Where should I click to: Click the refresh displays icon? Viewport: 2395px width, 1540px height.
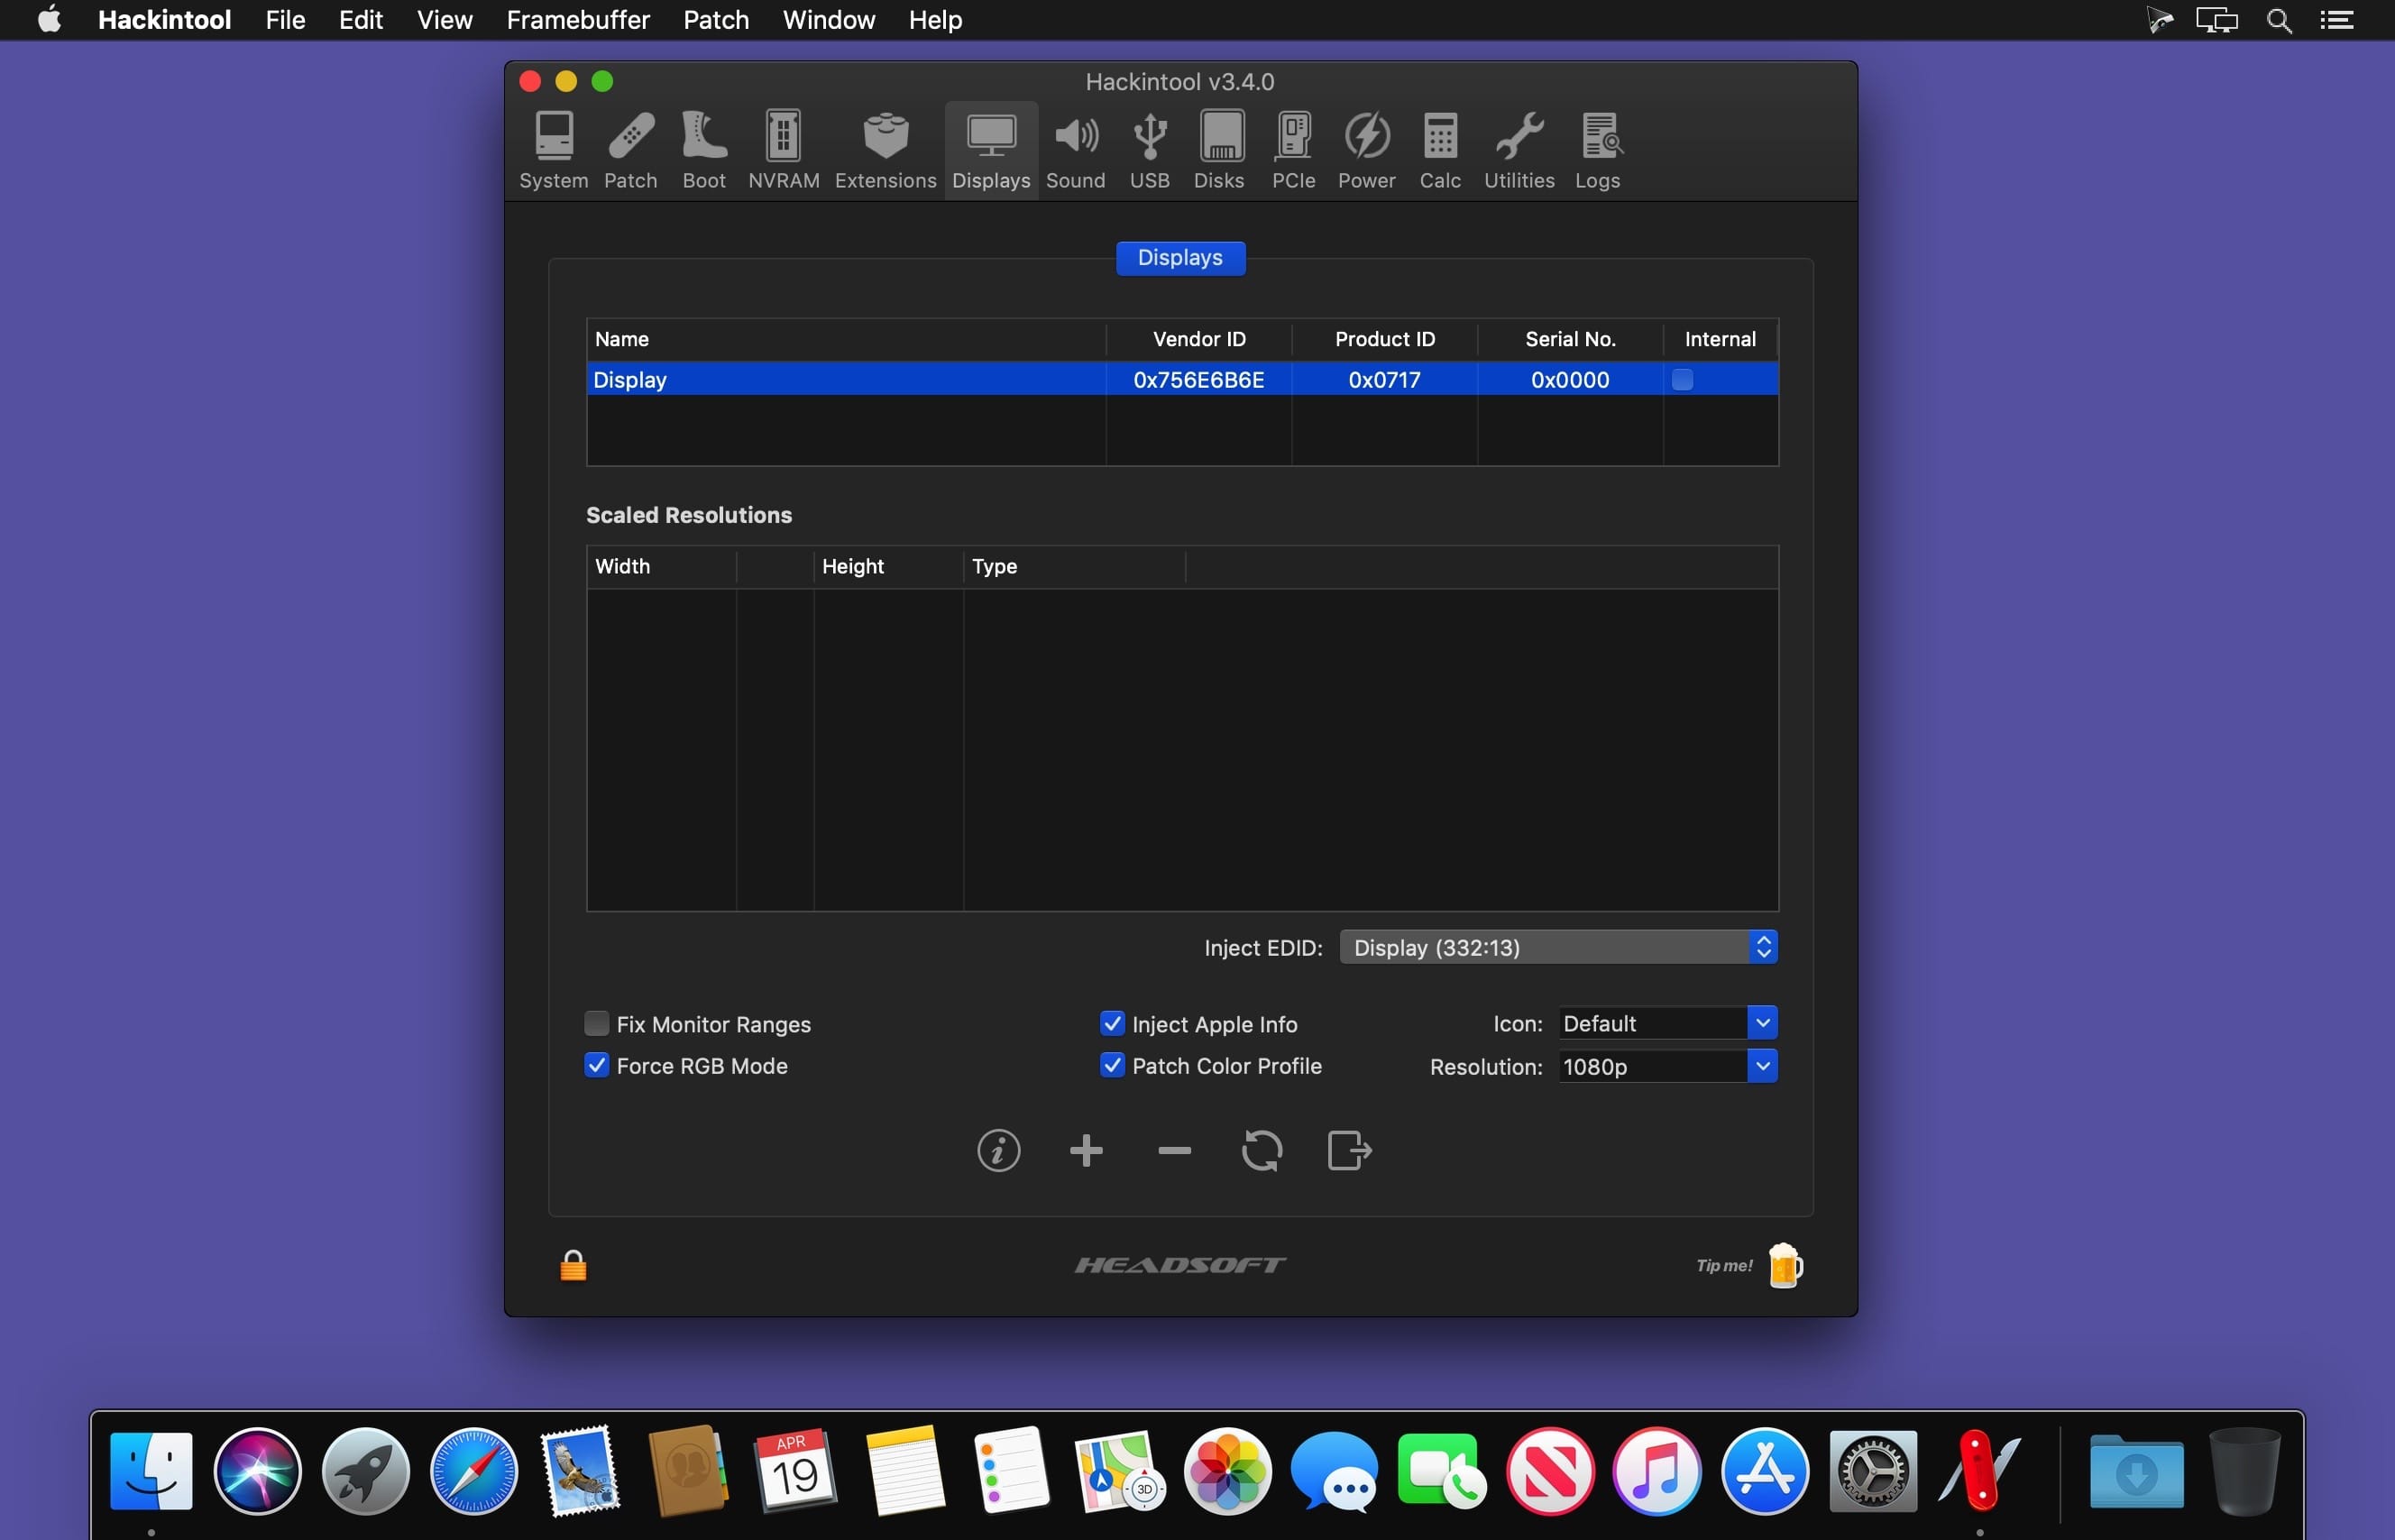[x=1261, y=1150]
